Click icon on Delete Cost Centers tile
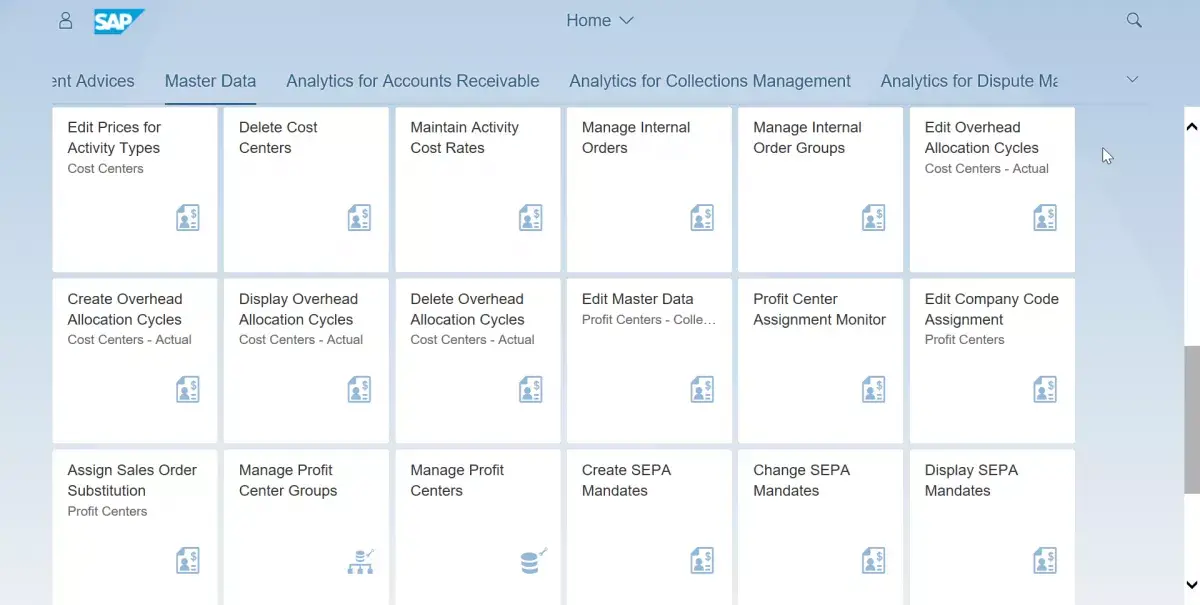Viewport: 1200px width, 605px height. pyautogui.click(x=359, y=218)
